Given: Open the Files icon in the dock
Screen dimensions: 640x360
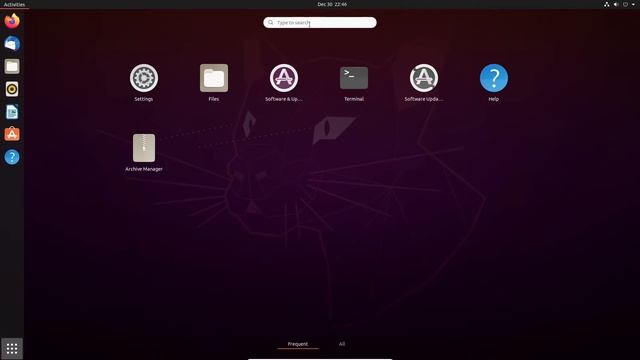Looking at the screenshot, I should click(x=12, y=66).
